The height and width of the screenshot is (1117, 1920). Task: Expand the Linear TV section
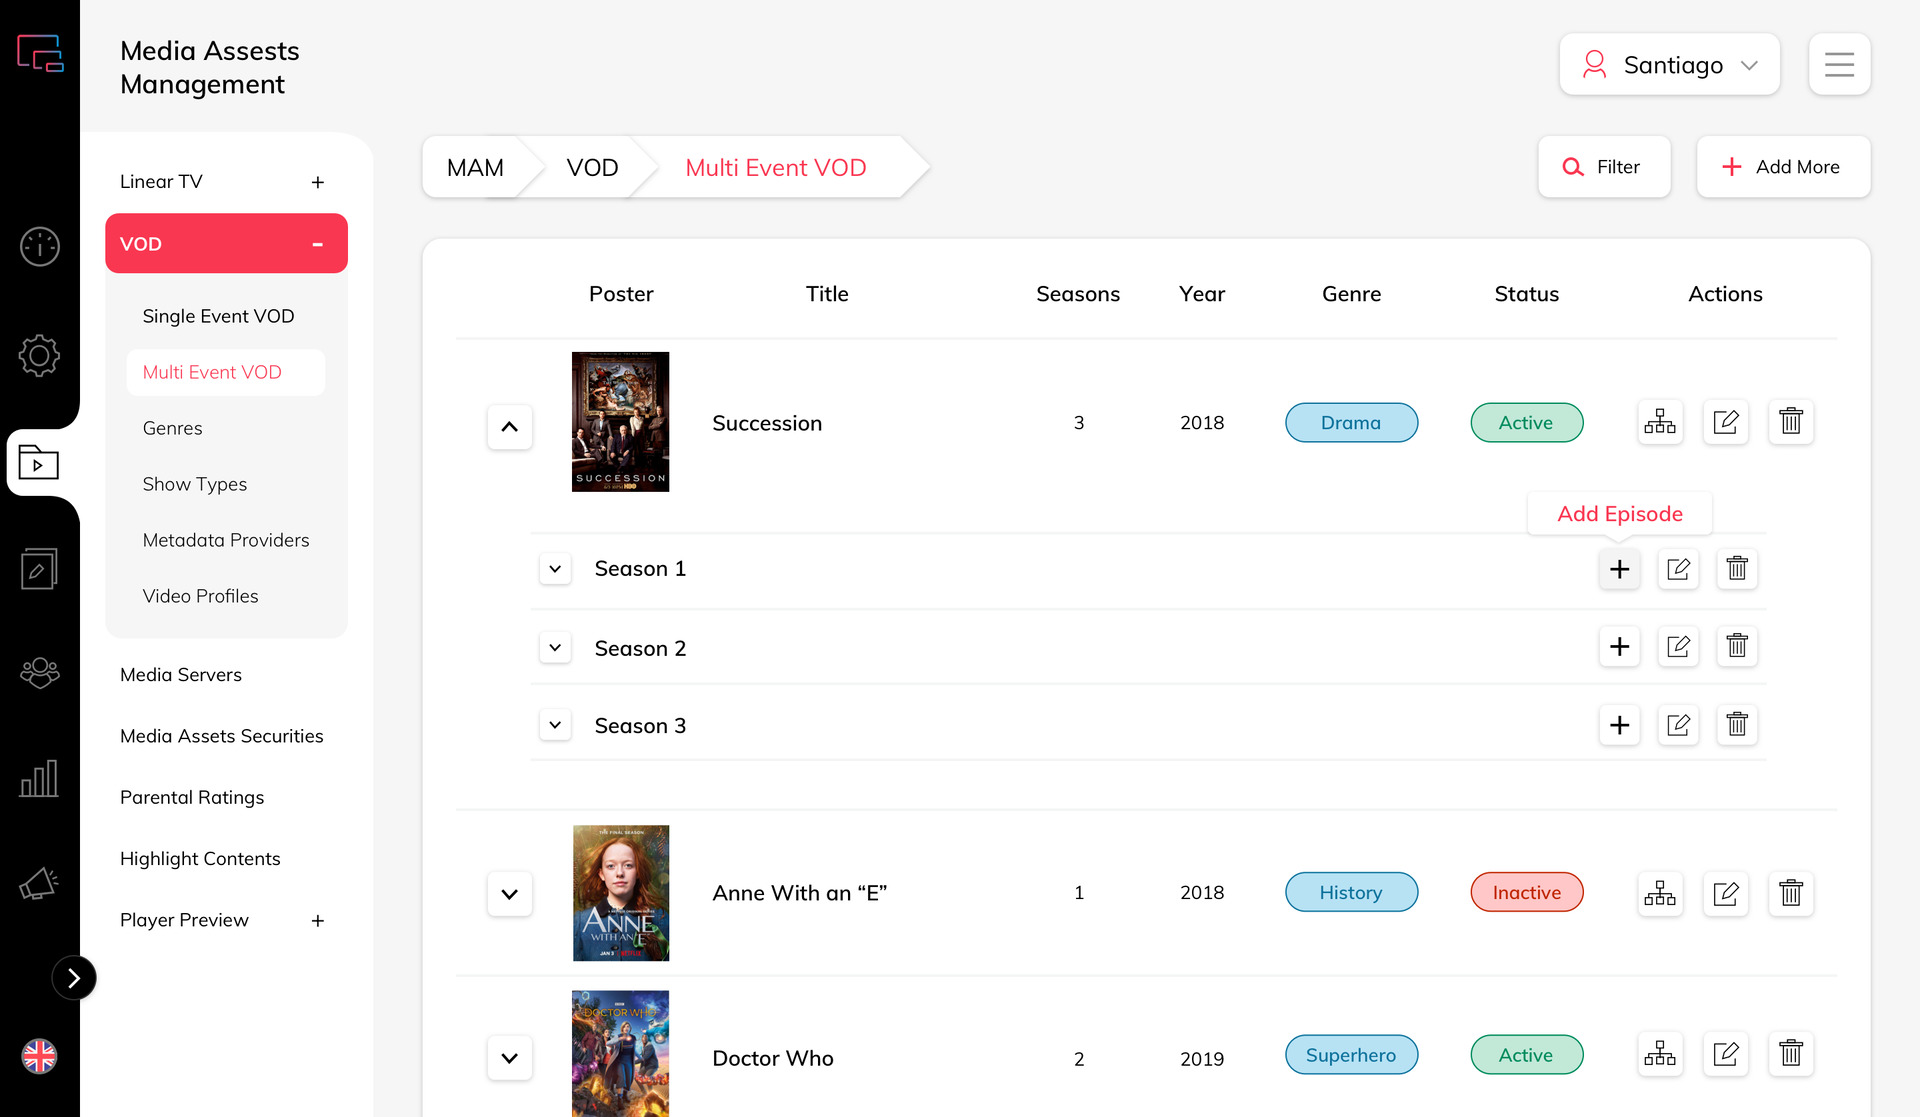pos(317,182)
